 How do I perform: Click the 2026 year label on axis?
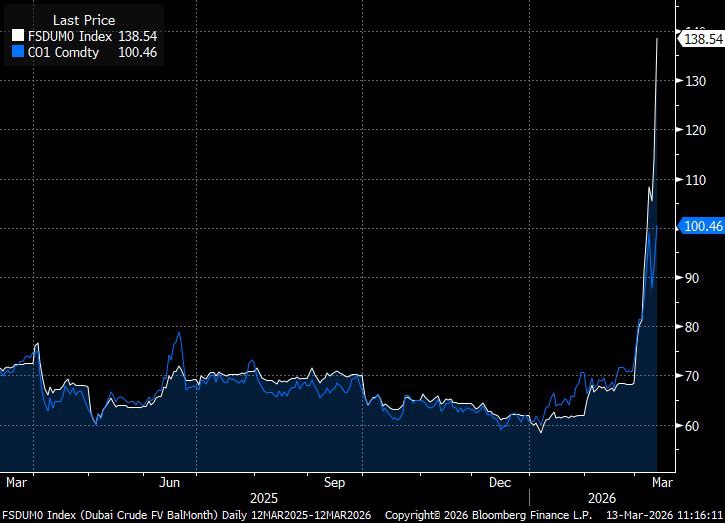[x=602, y=498]
